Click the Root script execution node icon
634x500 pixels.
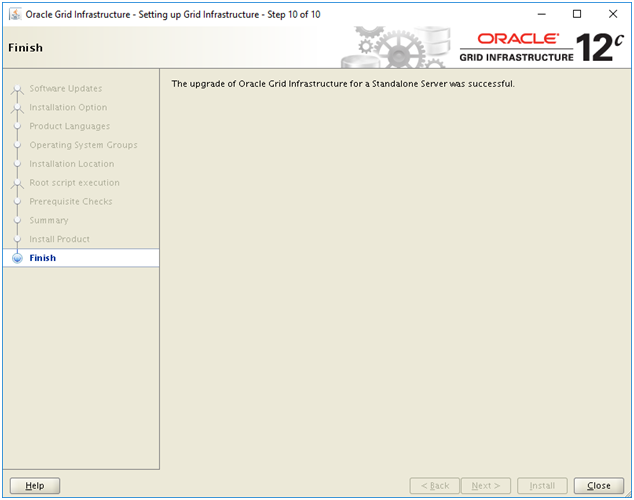(17, 184)
